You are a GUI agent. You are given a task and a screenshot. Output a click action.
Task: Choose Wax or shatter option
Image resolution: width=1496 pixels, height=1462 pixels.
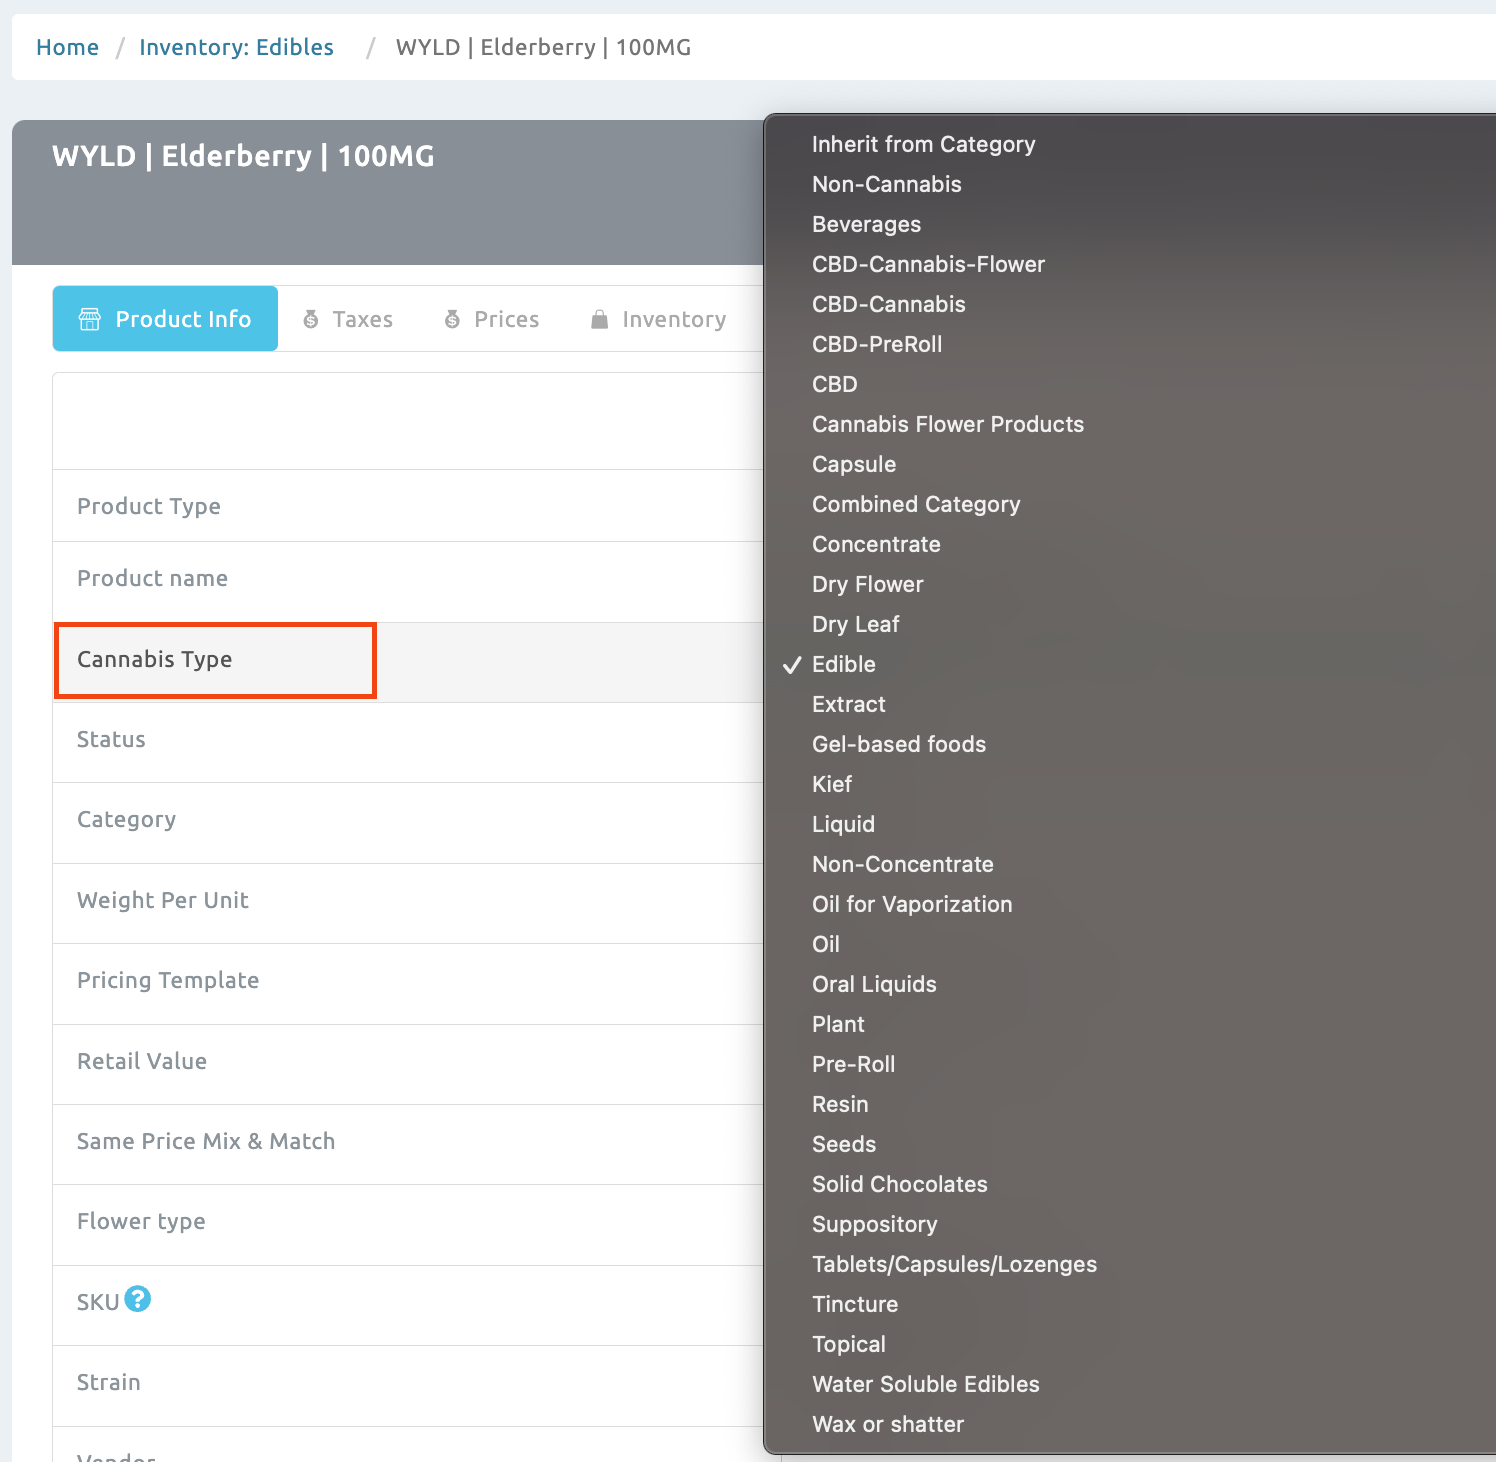(887, 1424)
